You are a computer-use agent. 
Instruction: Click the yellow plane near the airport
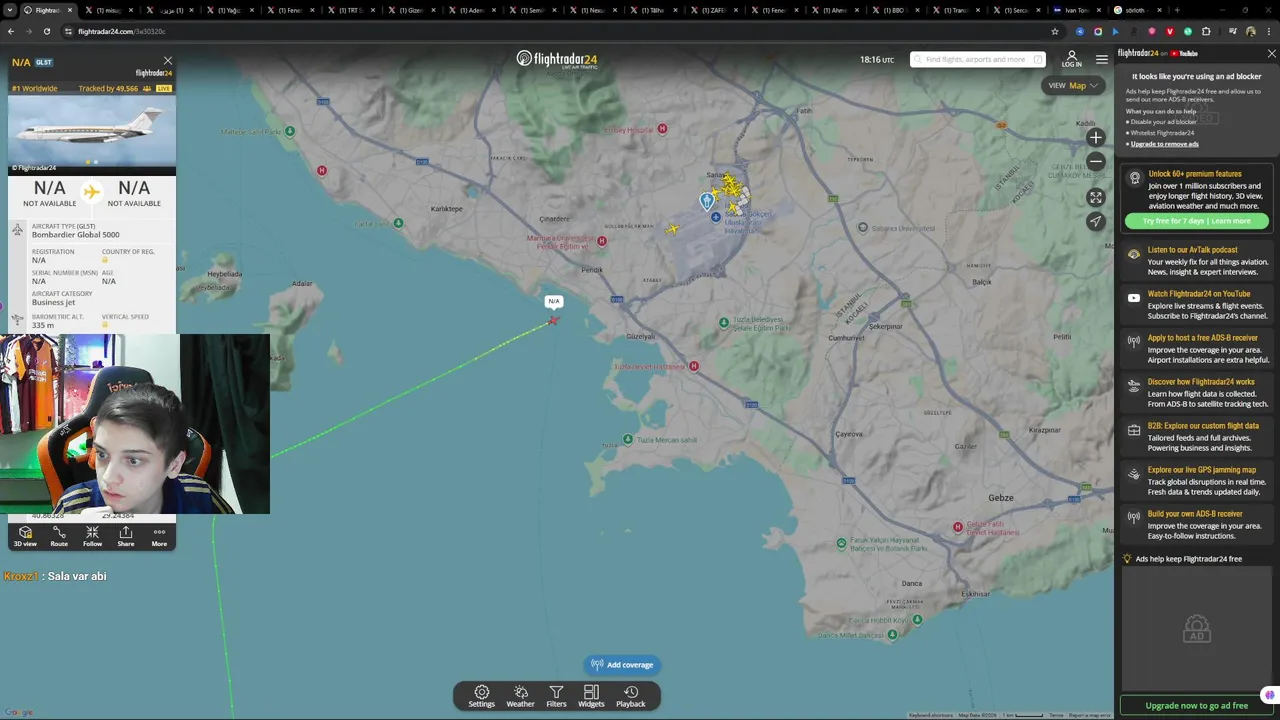[673, 229]
